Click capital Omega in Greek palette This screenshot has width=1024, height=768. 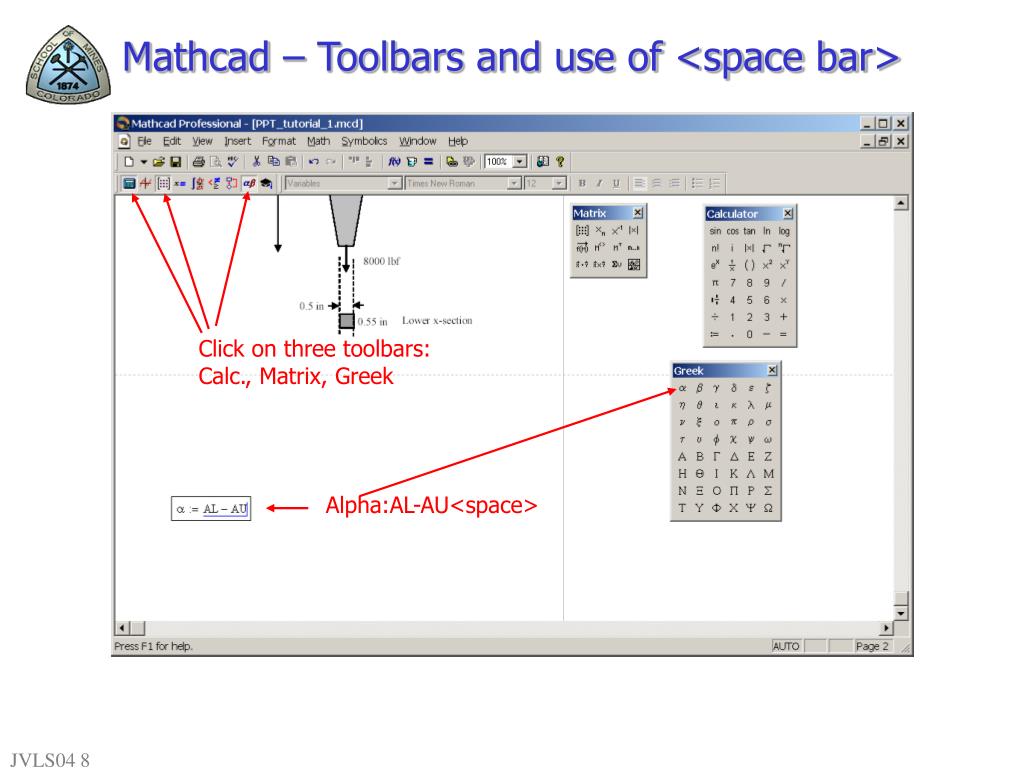(x=768, y=507)
